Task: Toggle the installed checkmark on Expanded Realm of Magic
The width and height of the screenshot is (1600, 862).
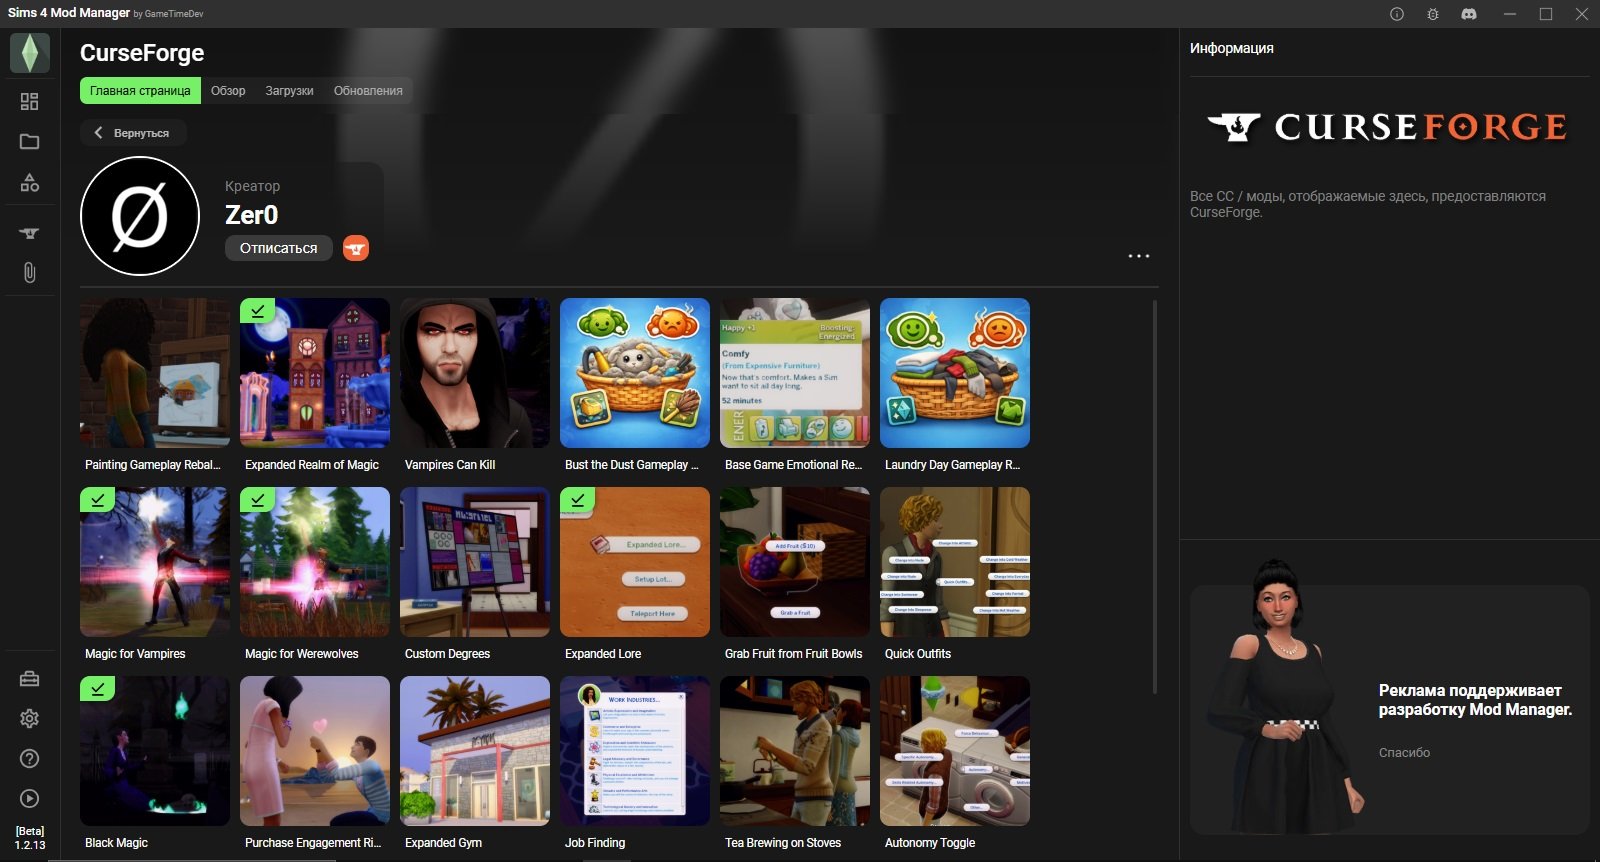Action: (258, 311)
